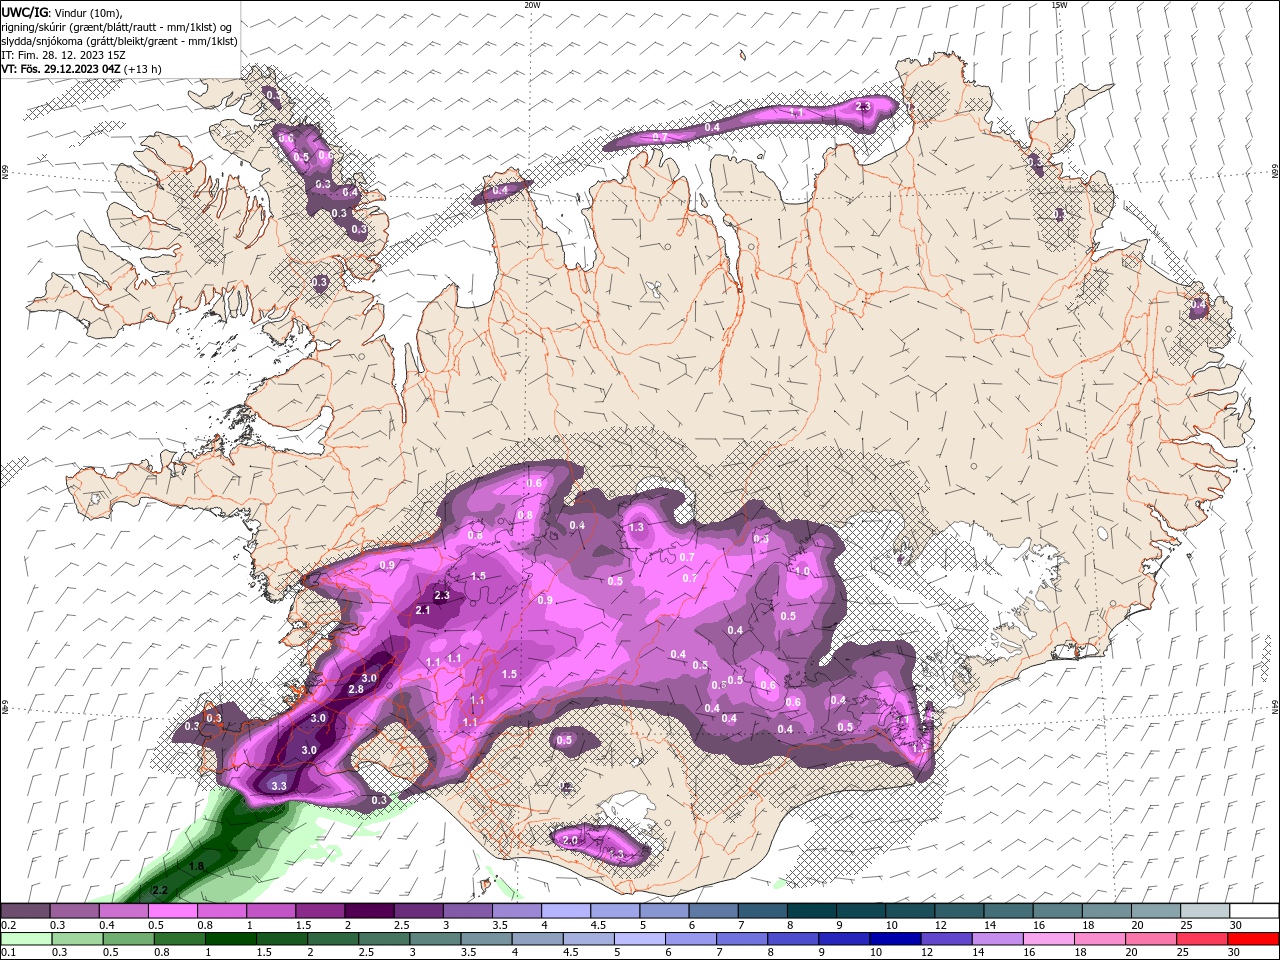Pick the darkest purple snow swatch for 2–2.5 mm
1280x960 pixels.
369,910
